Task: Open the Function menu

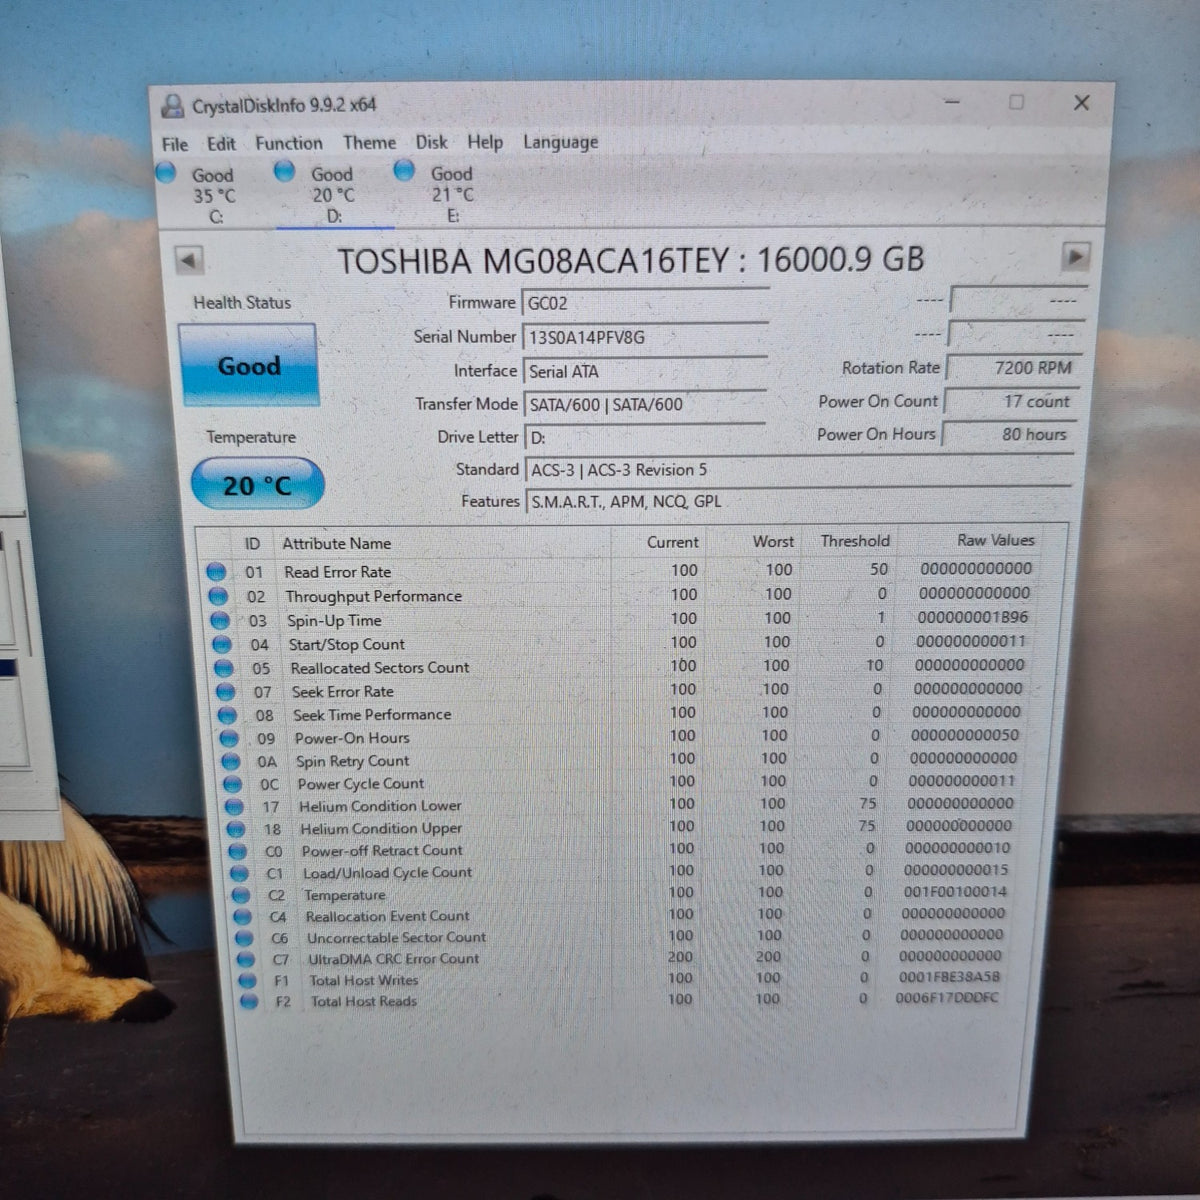Action: (x=289, y=143)
